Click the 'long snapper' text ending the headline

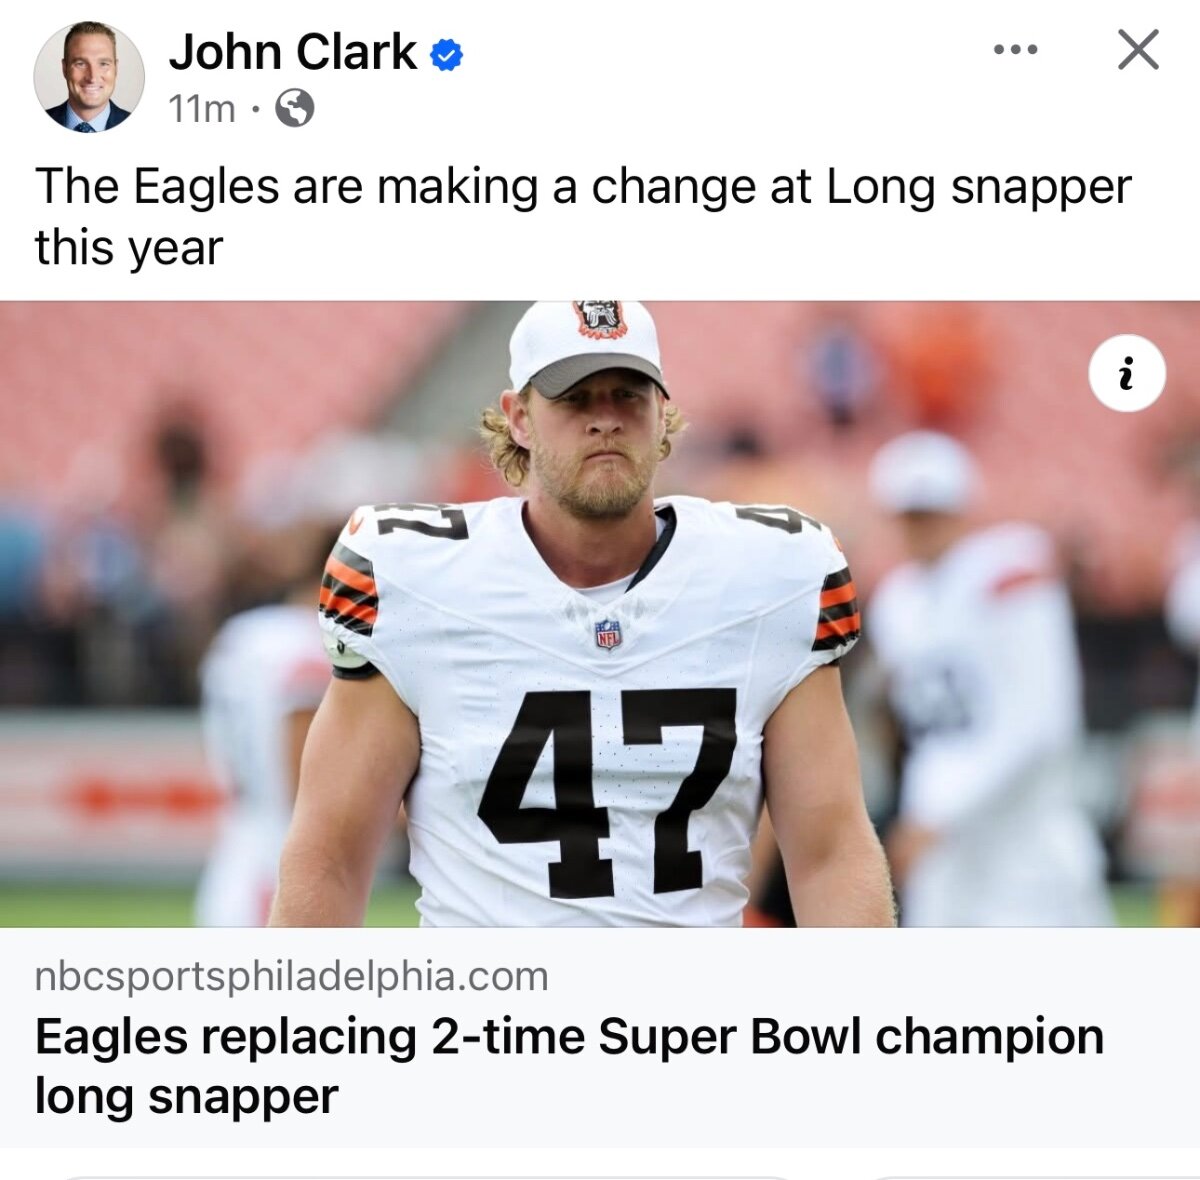[x=186, y=1096]
